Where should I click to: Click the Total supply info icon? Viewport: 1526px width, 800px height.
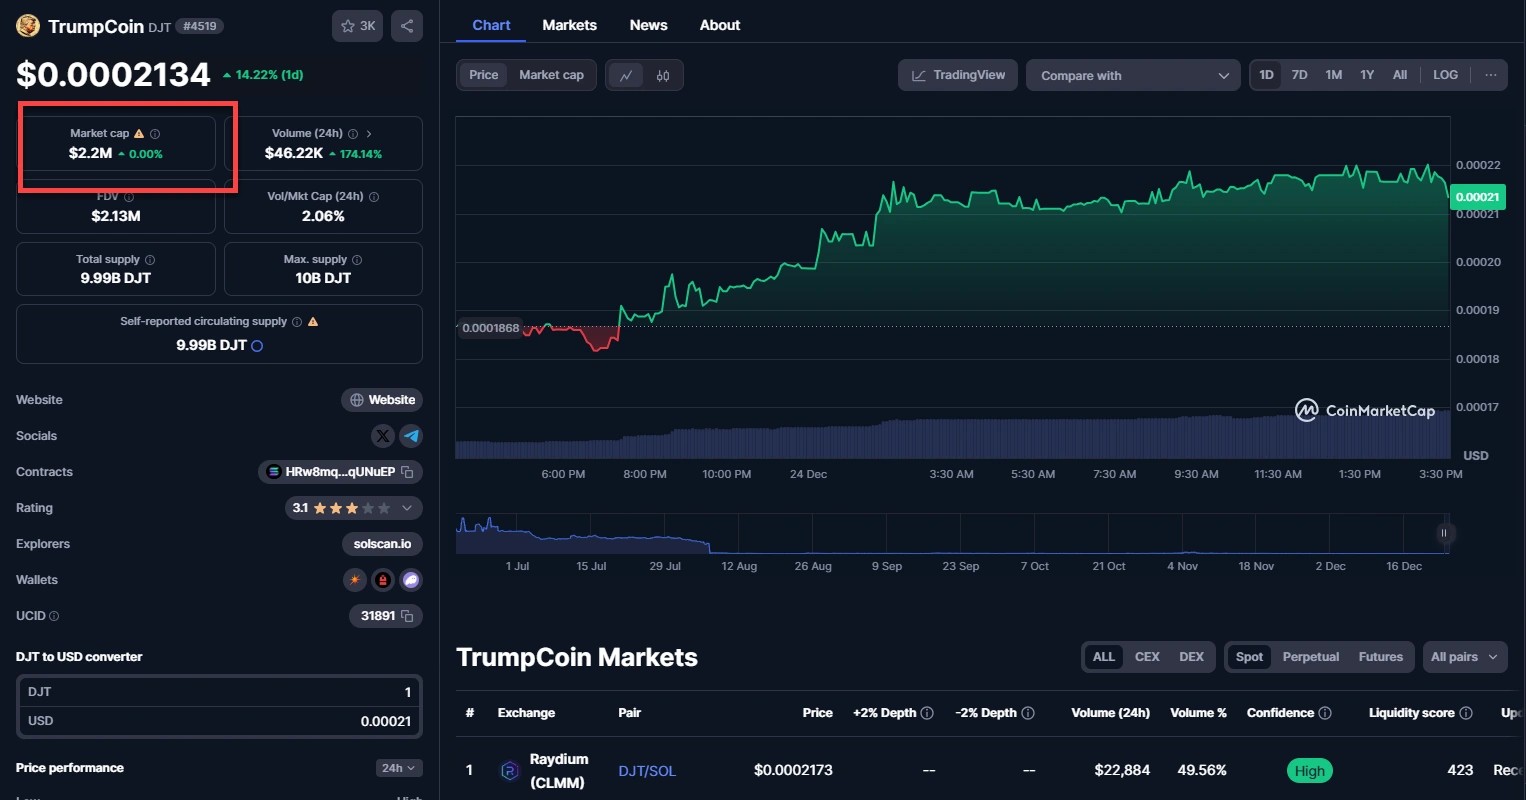click(x=150, y=260)
